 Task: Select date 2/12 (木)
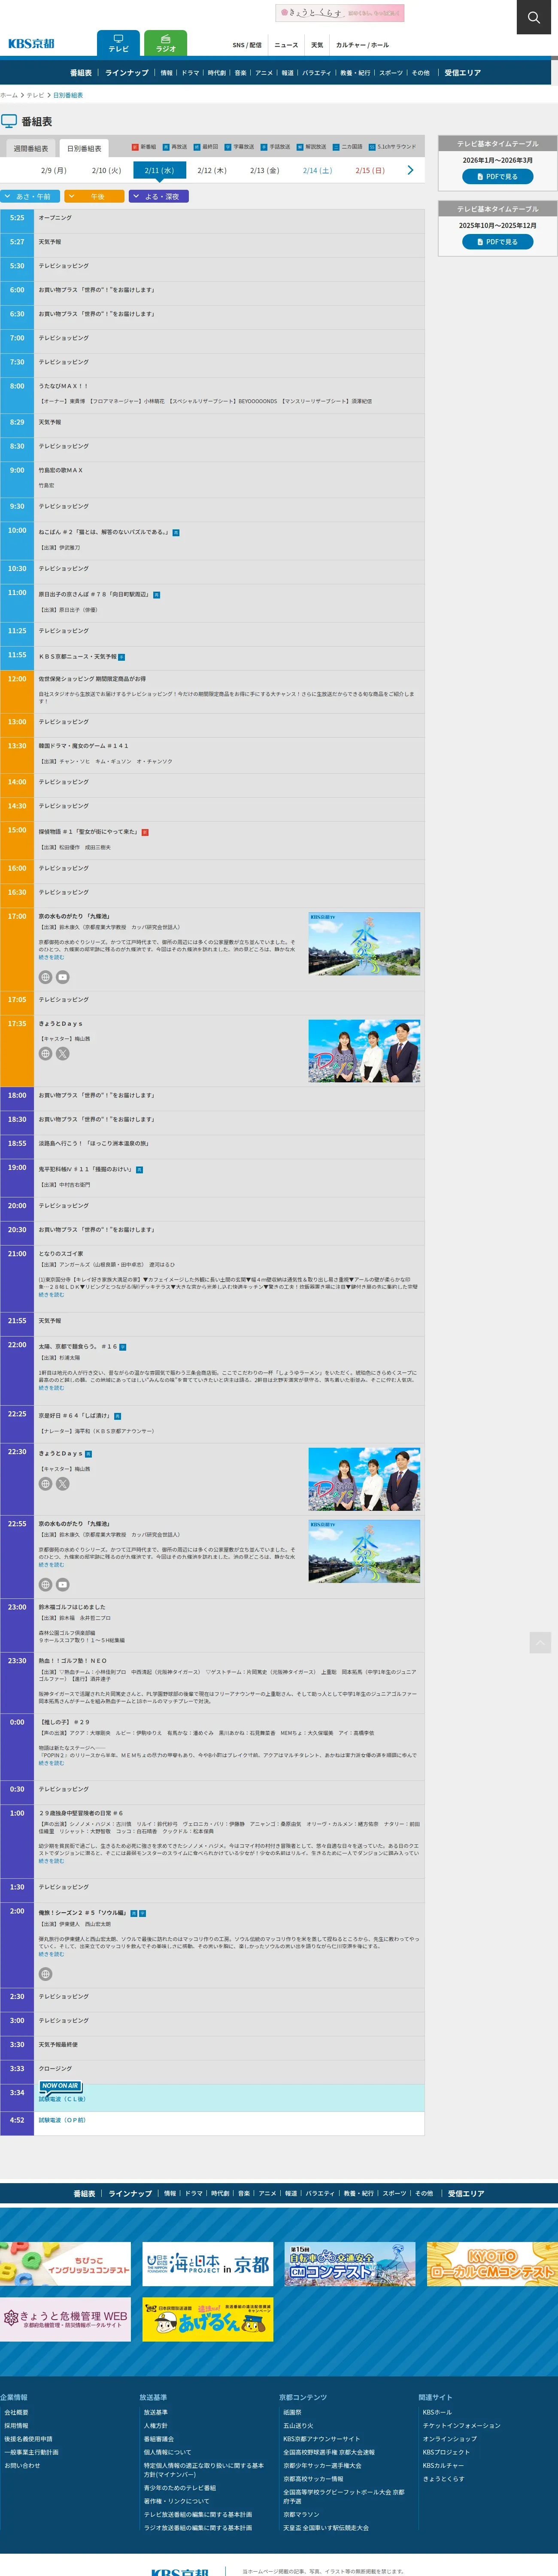pos(212,171)
